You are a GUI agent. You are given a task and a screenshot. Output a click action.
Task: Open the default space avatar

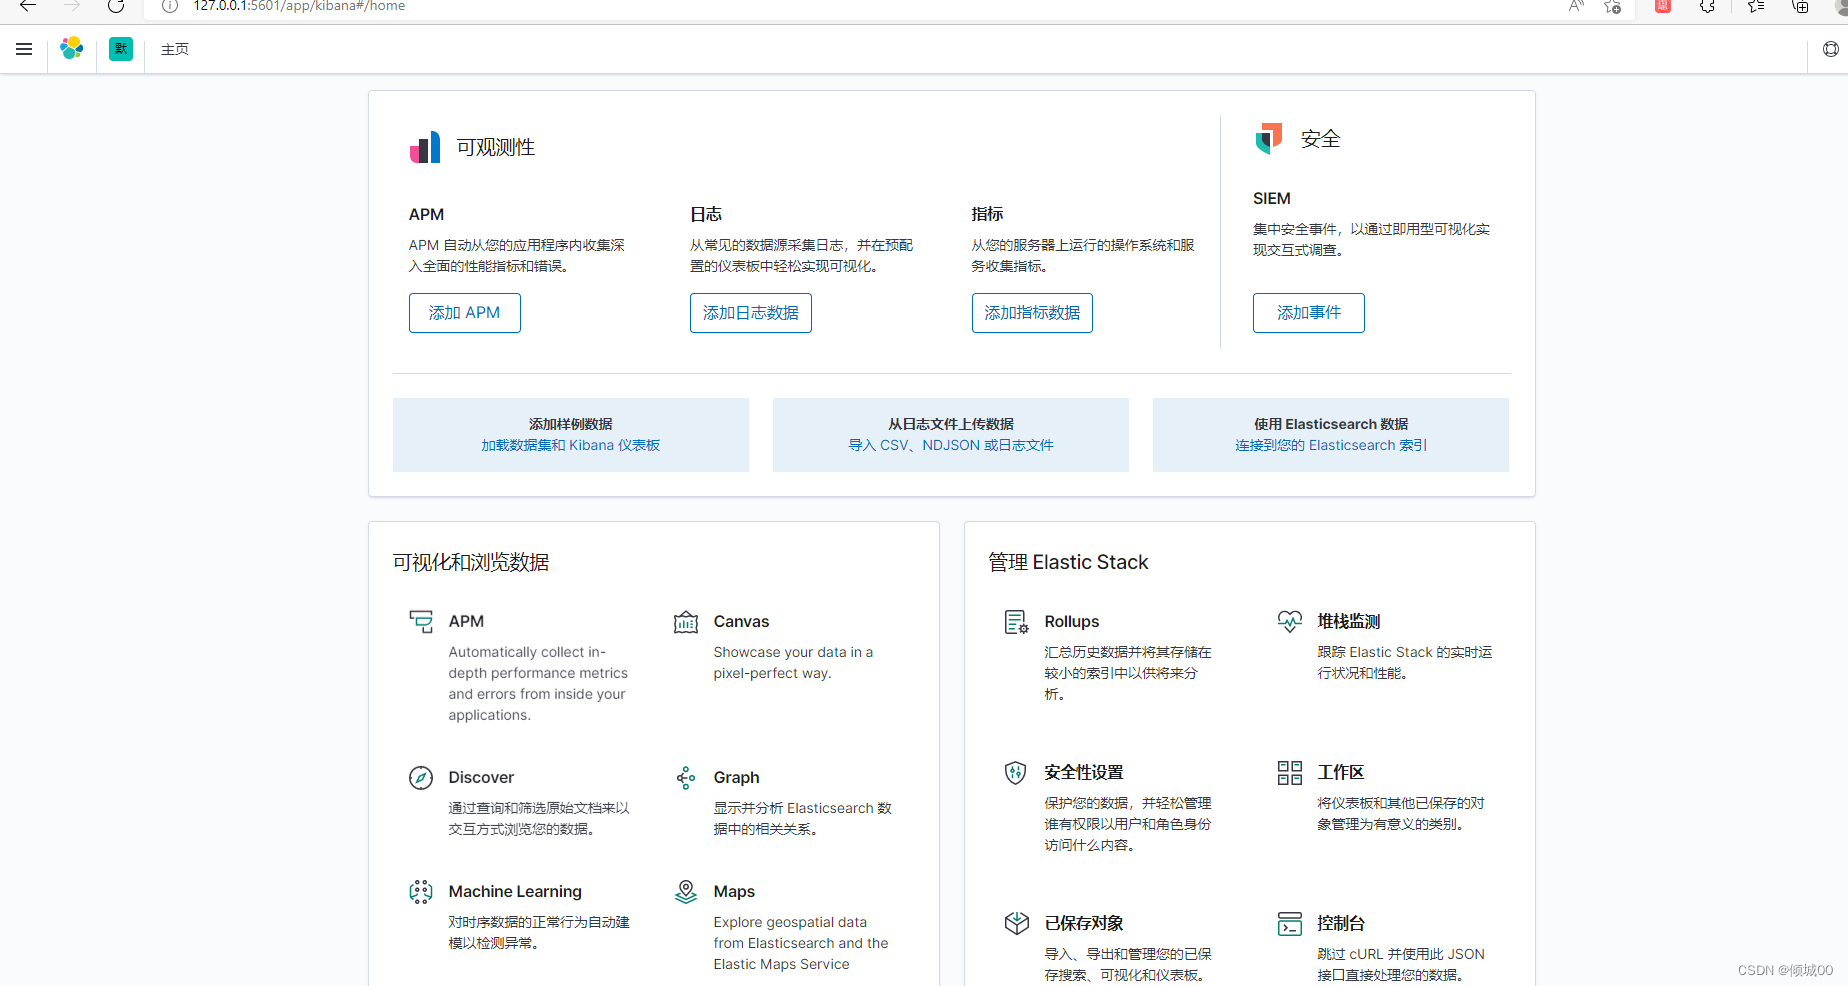click(x=121, y=49)
